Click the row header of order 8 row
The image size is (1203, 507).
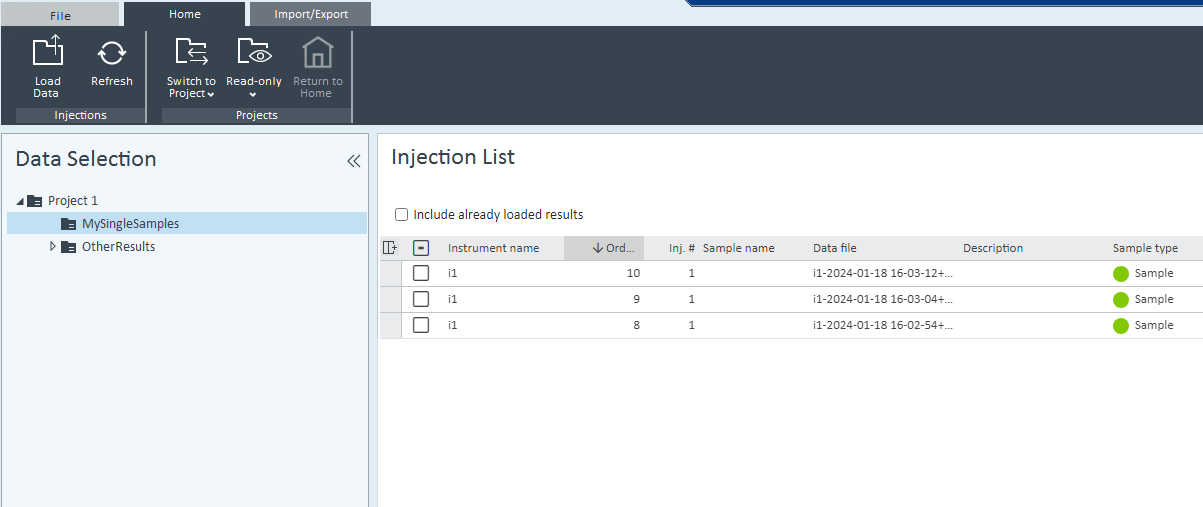click(390, 325)
